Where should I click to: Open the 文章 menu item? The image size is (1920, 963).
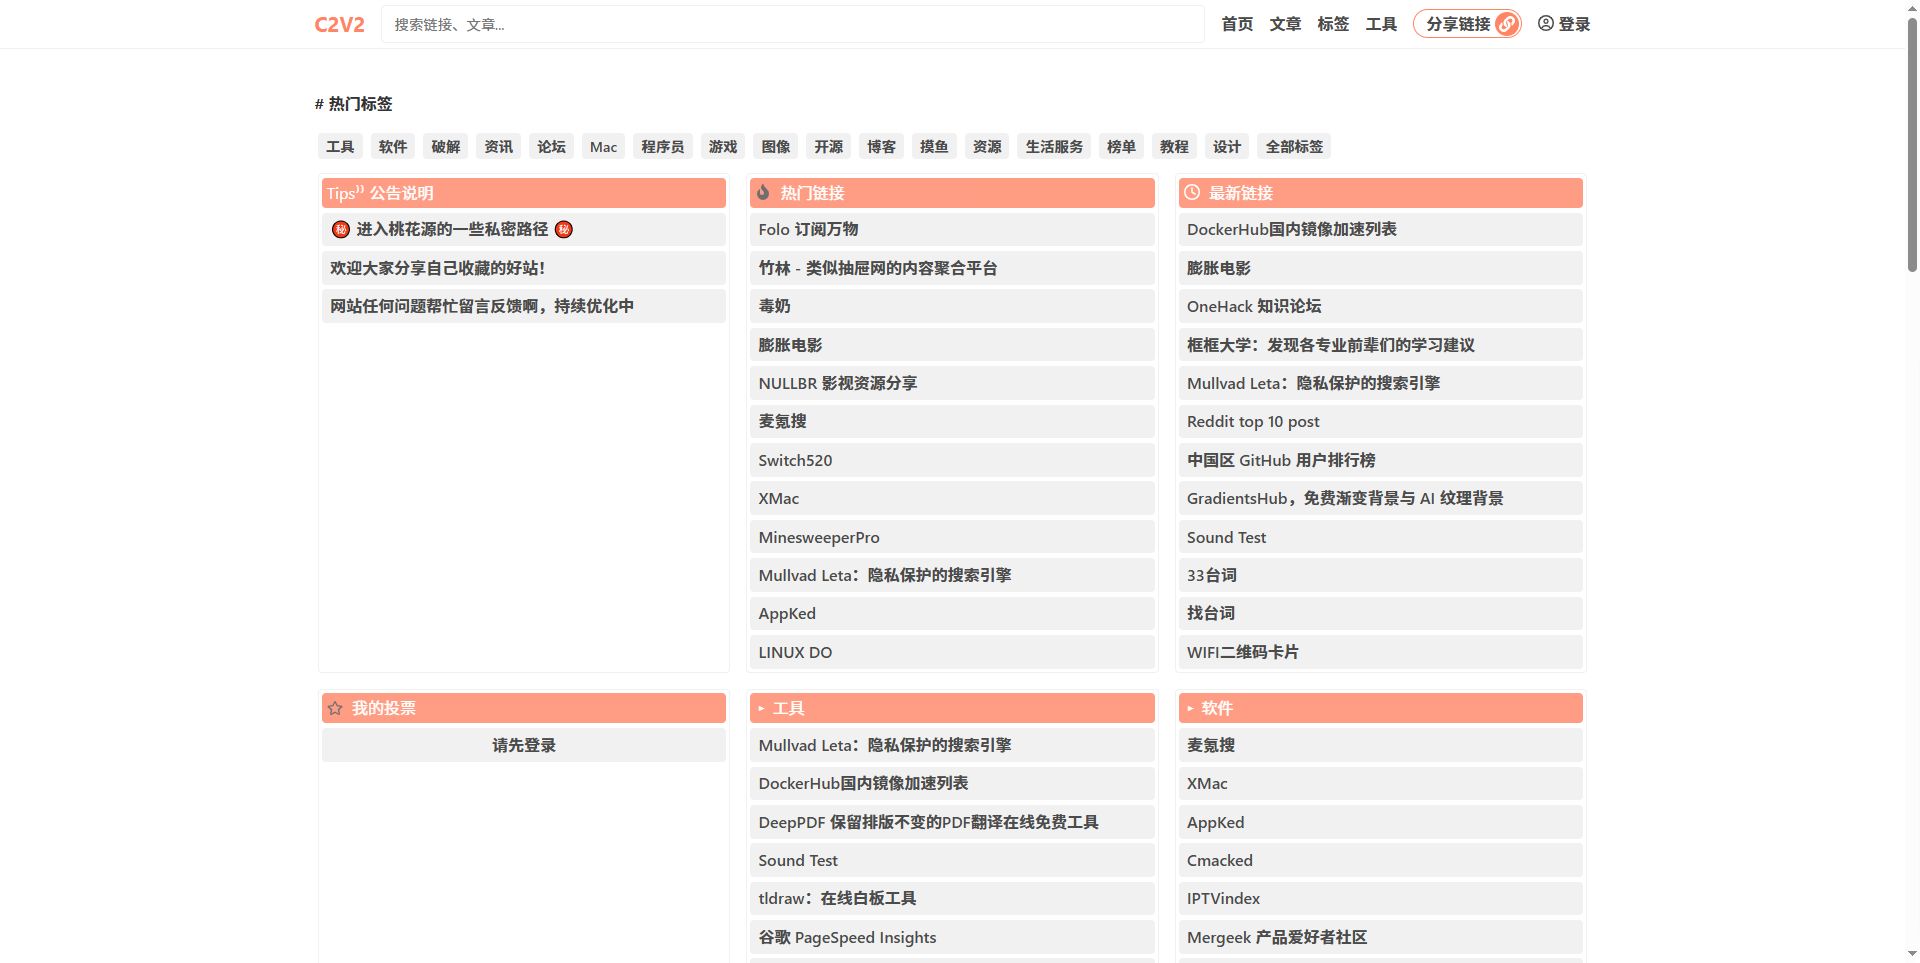[x=1285, y=24]
